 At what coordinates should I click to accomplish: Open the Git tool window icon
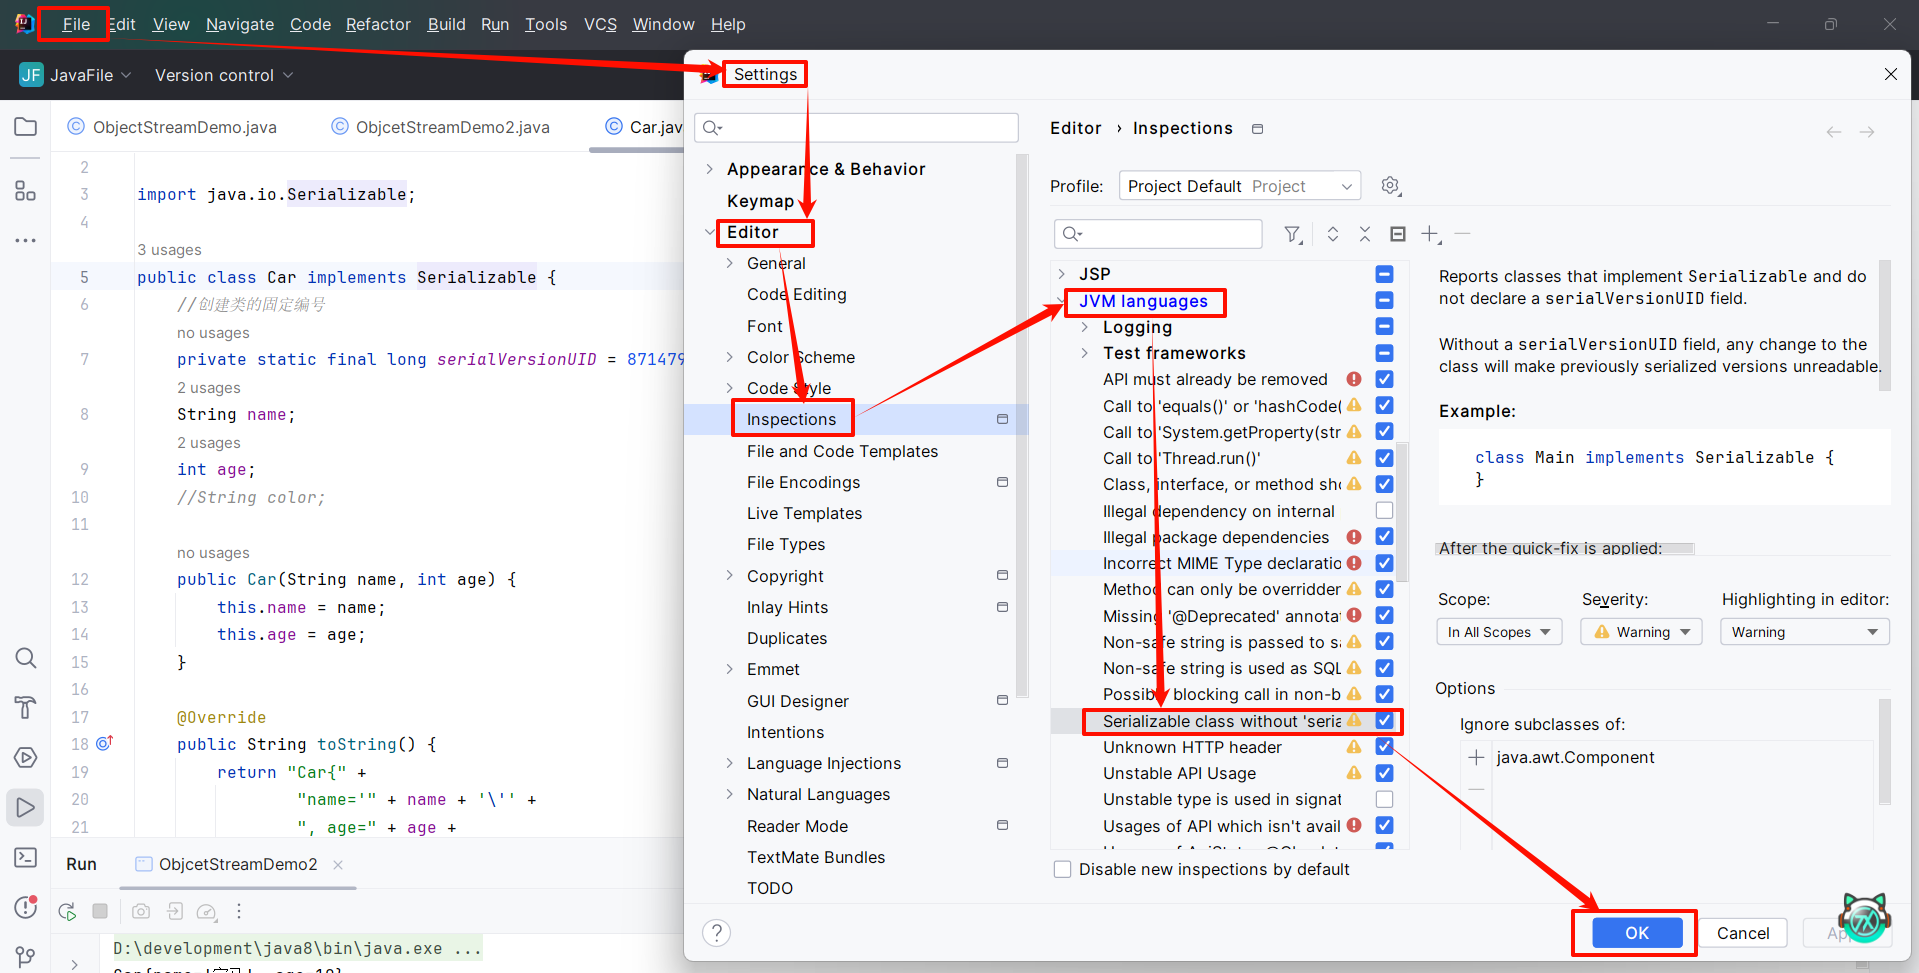click(25, 957)
